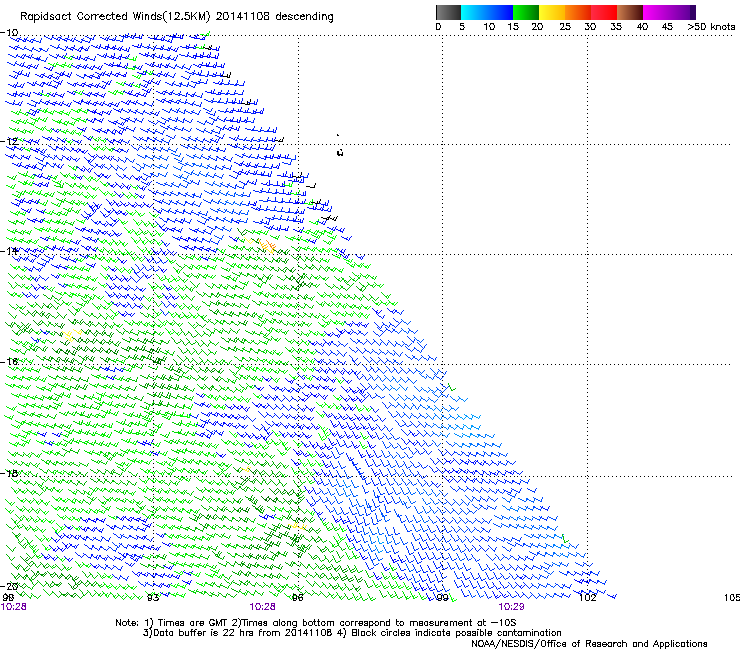Click the "10:28" time label beside longitude 96
The height and width of the screenshot is (650, 740).
(x=263, y=607)
